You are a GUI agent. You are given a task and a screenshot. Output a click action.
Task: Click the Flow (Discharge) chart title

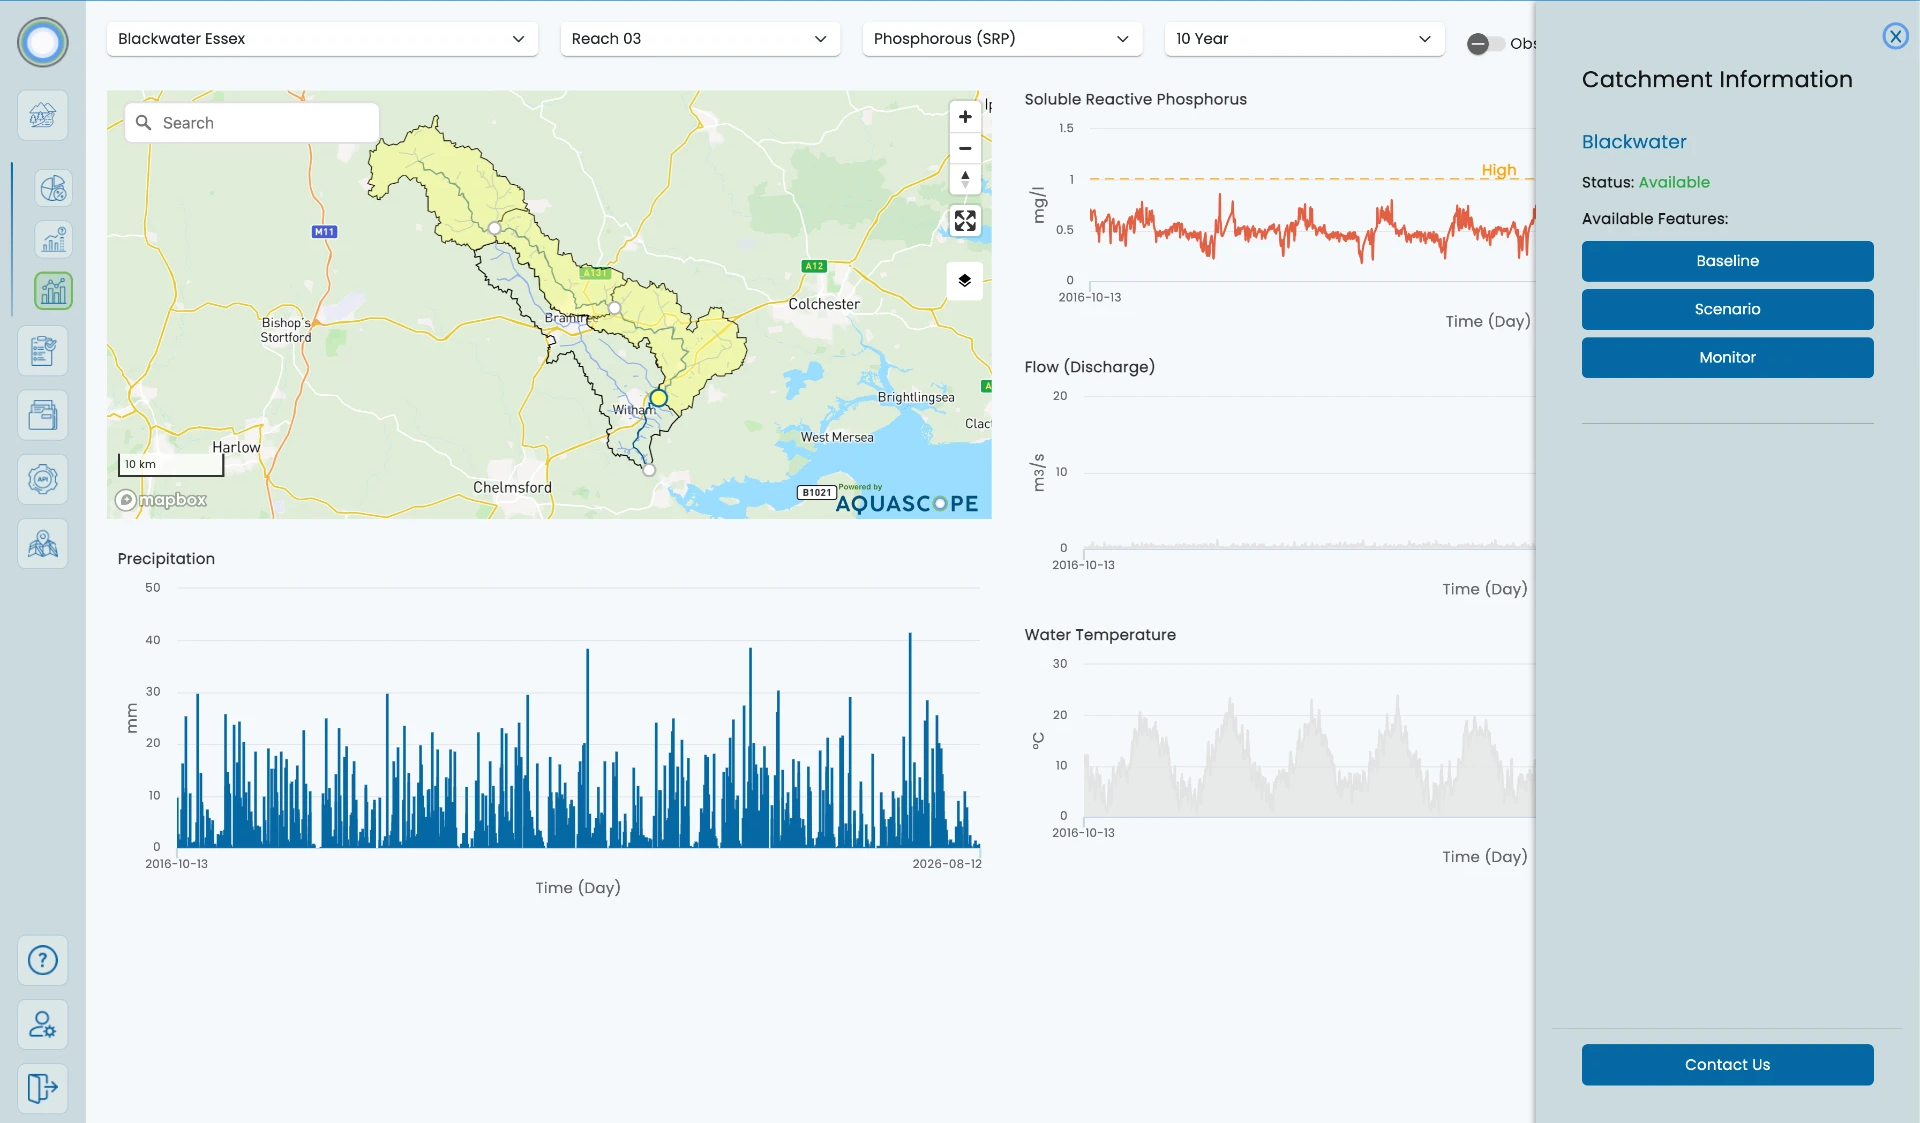(1089, 367)
